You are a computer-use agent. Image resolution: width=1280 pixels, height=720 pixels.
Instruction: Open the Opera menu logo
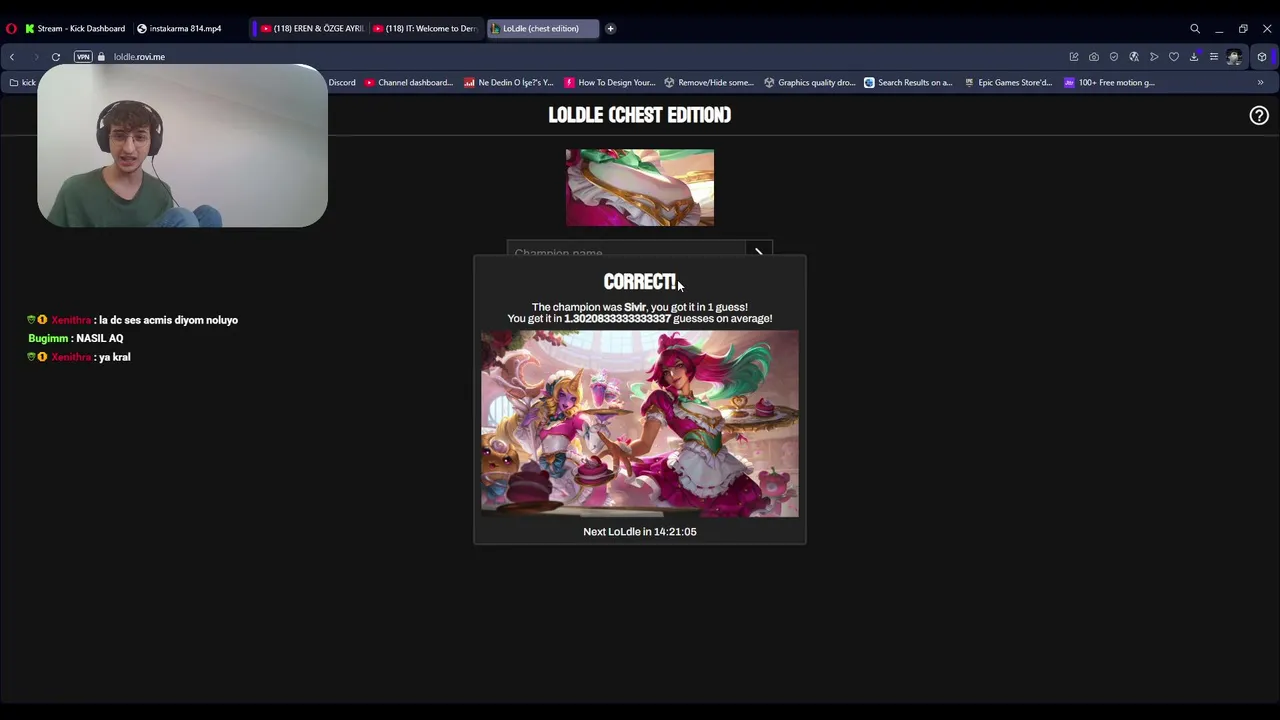coord(11,29)
